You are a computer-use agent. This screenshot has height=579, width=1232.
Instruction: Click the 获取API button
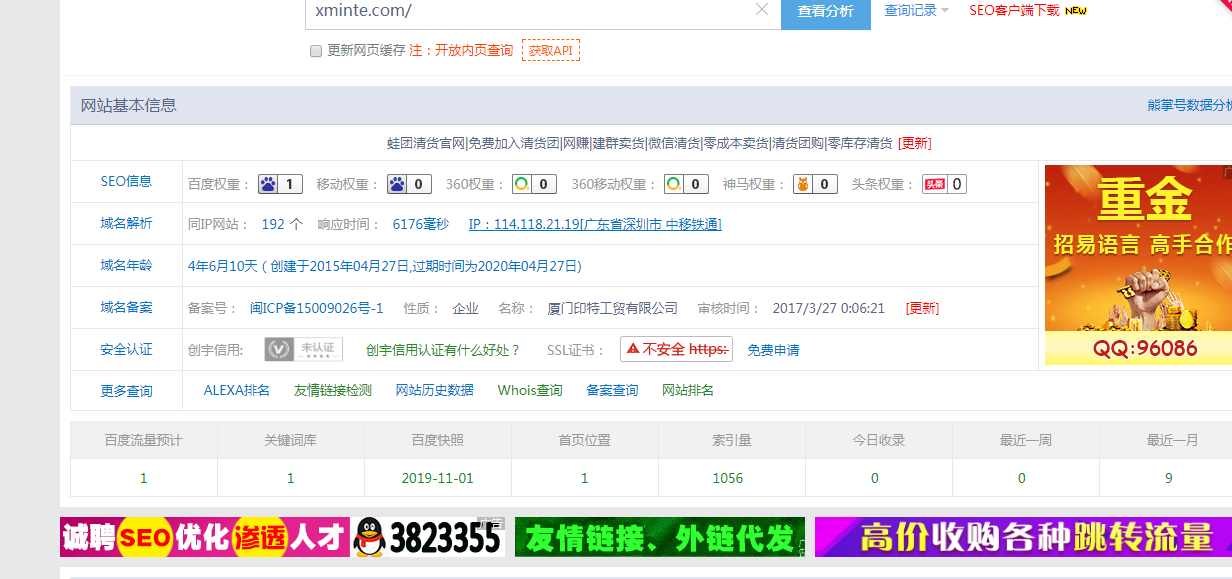(x=551, y=50)
